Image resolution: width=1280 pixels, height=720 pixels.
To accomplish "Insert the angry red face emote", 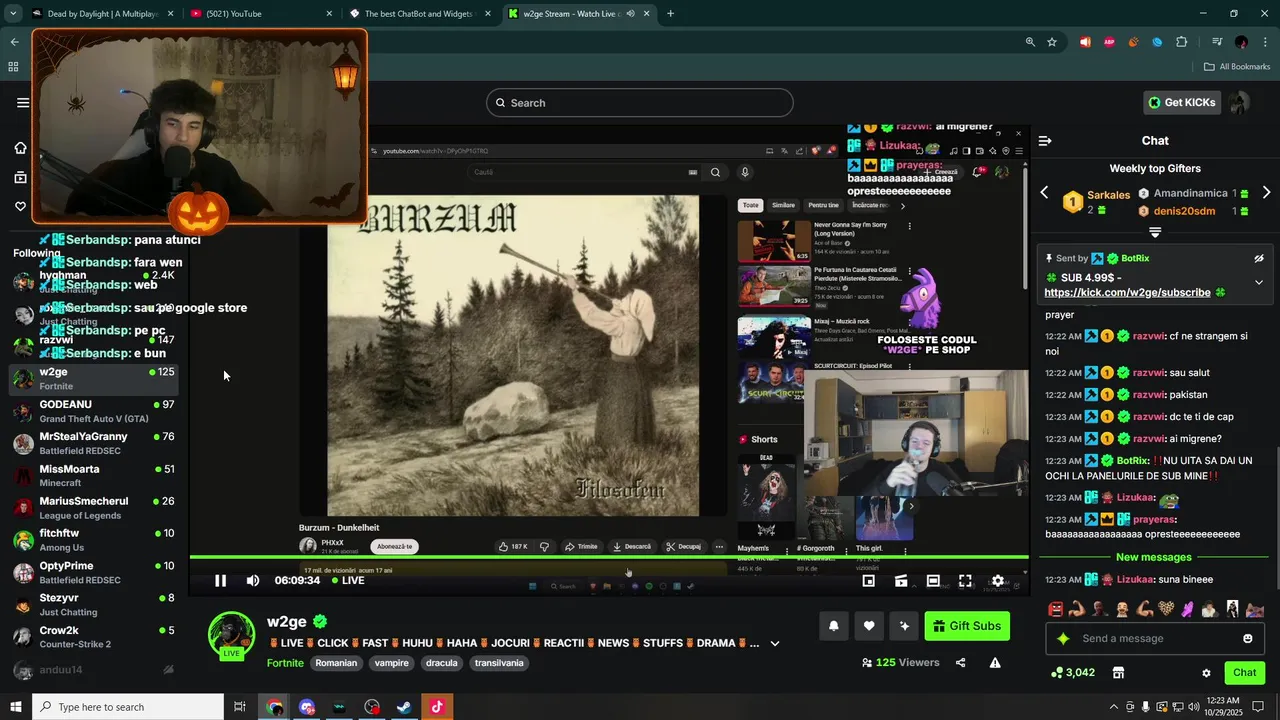I will (x=1055, y=609).
